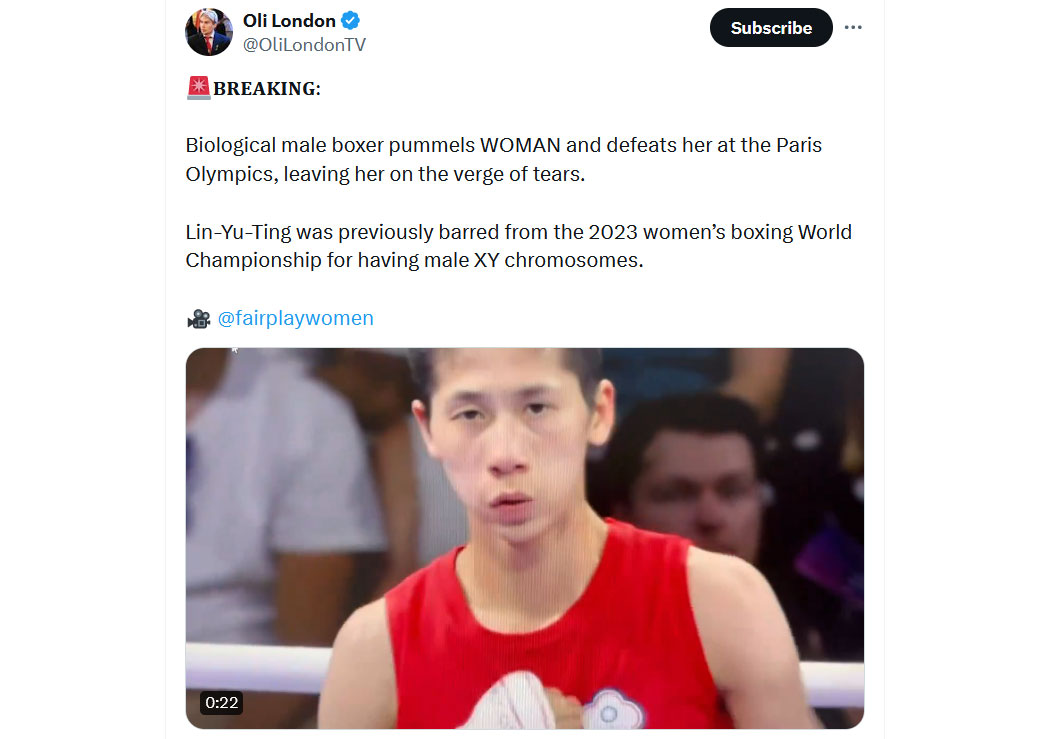Screen dimensions: 1050x739
Task: Click the BREAKING: headline text
Action: pyautogui.click(x=267, y=88)
